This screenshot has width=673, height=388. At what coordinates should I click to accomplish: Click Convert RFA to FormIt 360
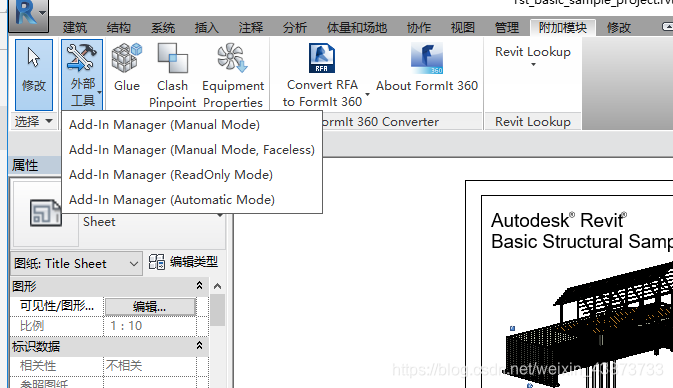pos(322,75)
